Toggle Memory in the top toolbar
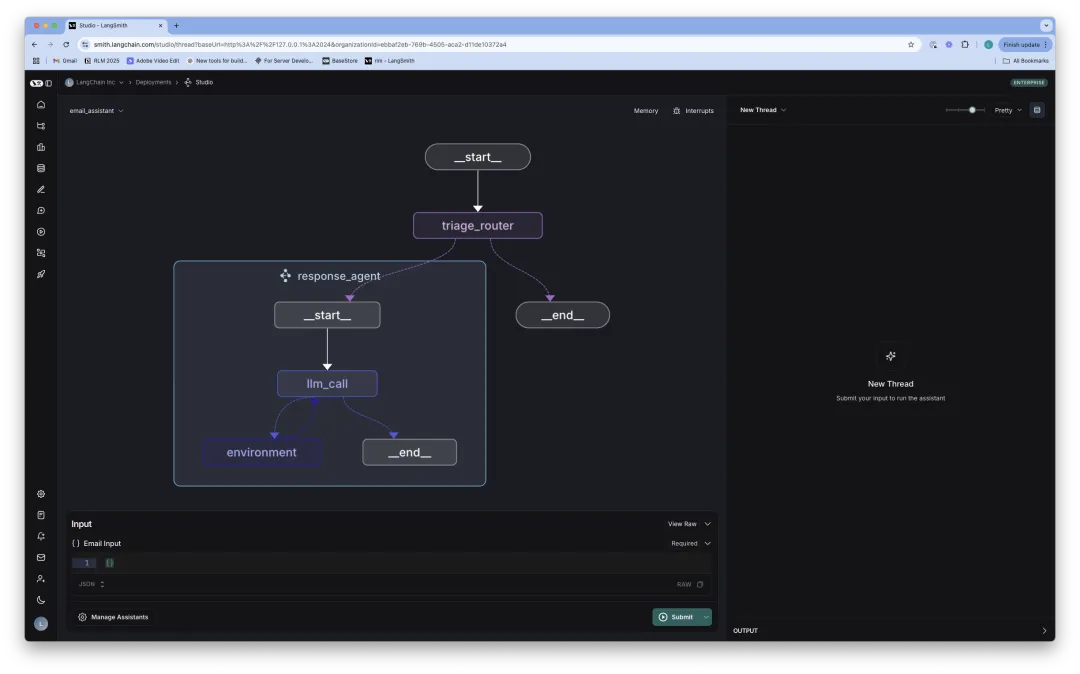The height and width of the screenshot is (674, 1080). pos(646,110)
